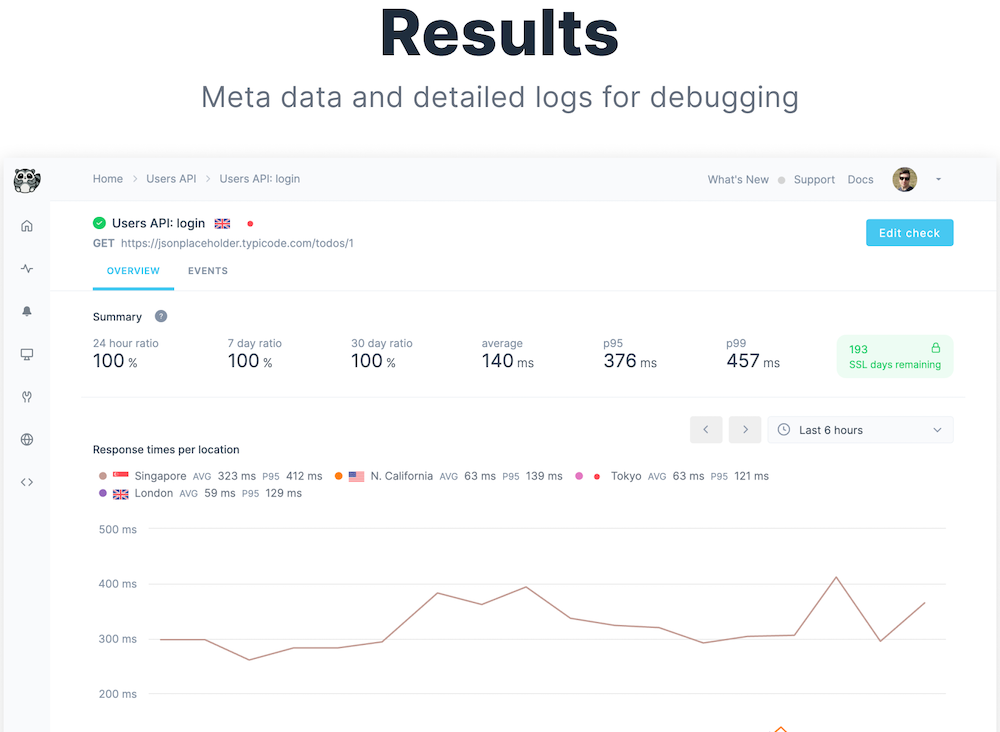Hide the London series in chart legend
1000x732 pixels.
pos(153,493)
